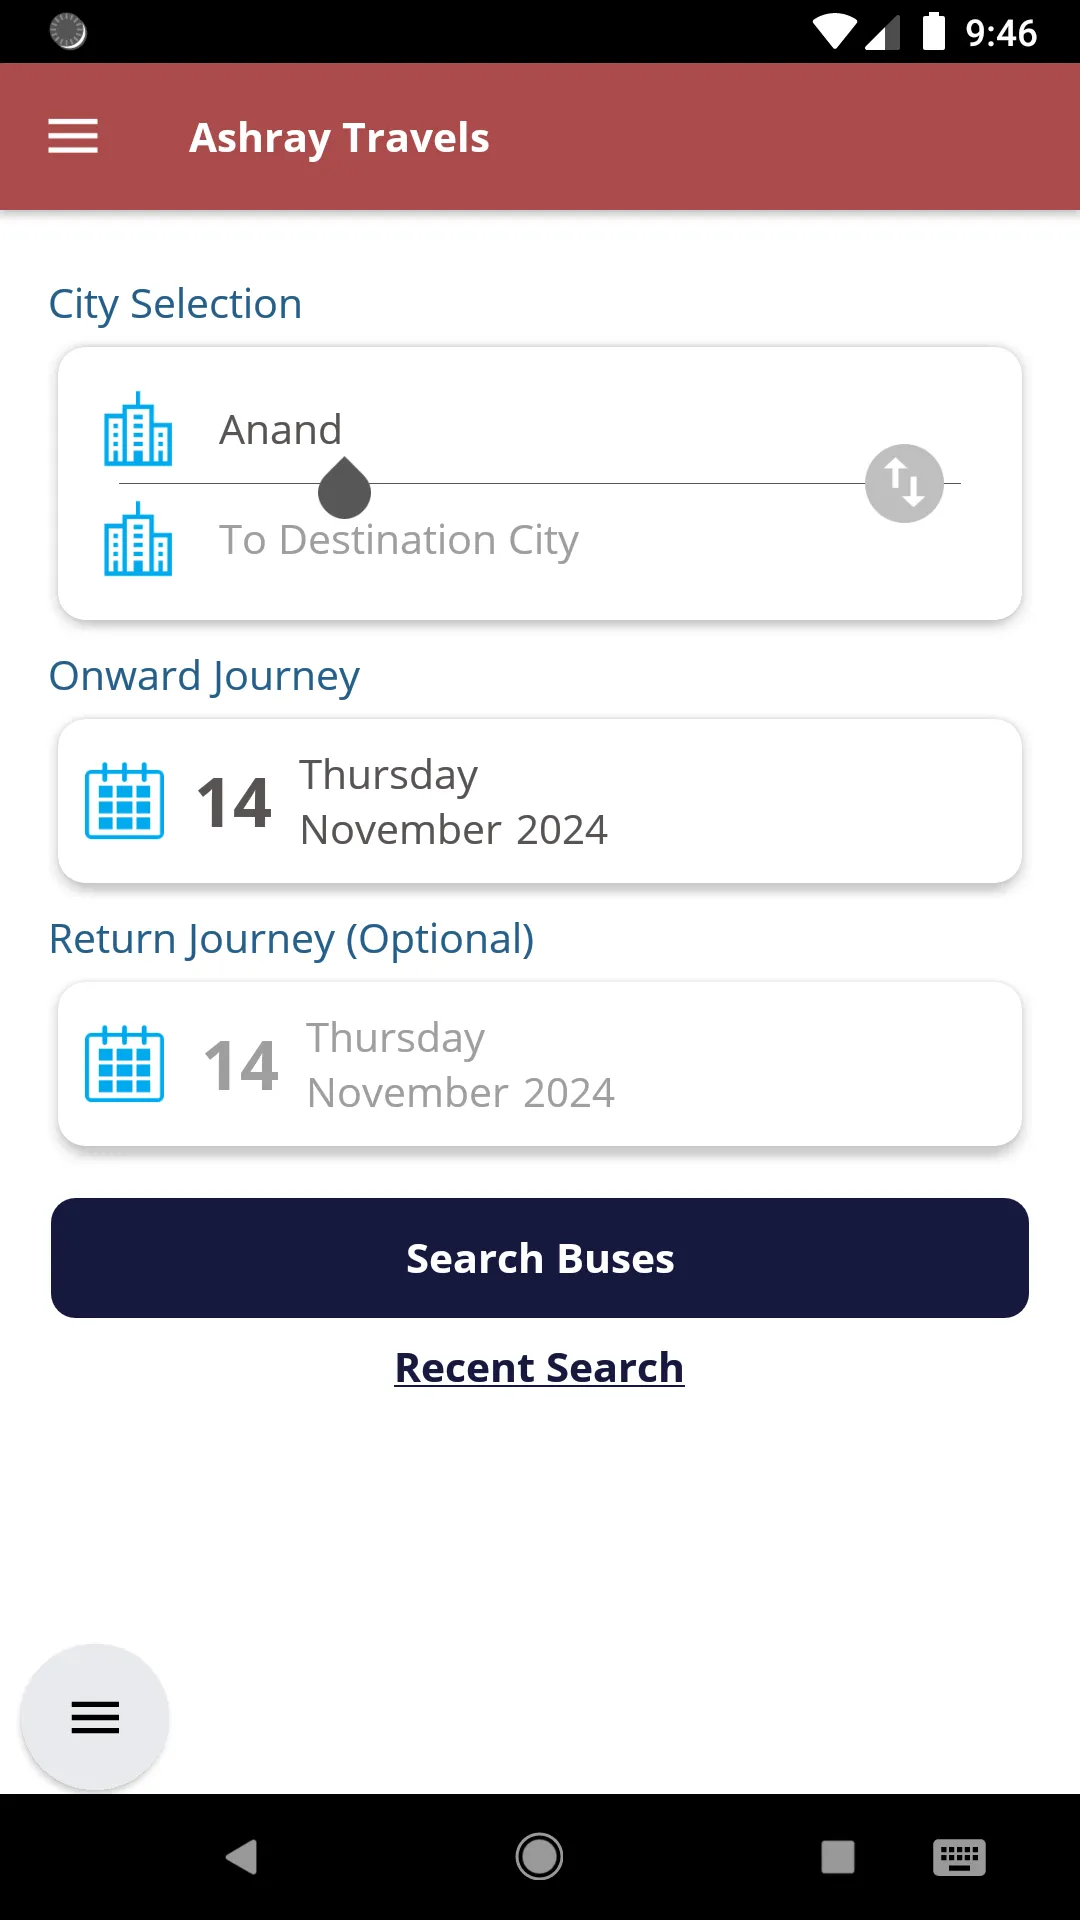Select the Anand source city field
The height and width of the screenshot is (1920, 1080).
click(x=520, y=430)
